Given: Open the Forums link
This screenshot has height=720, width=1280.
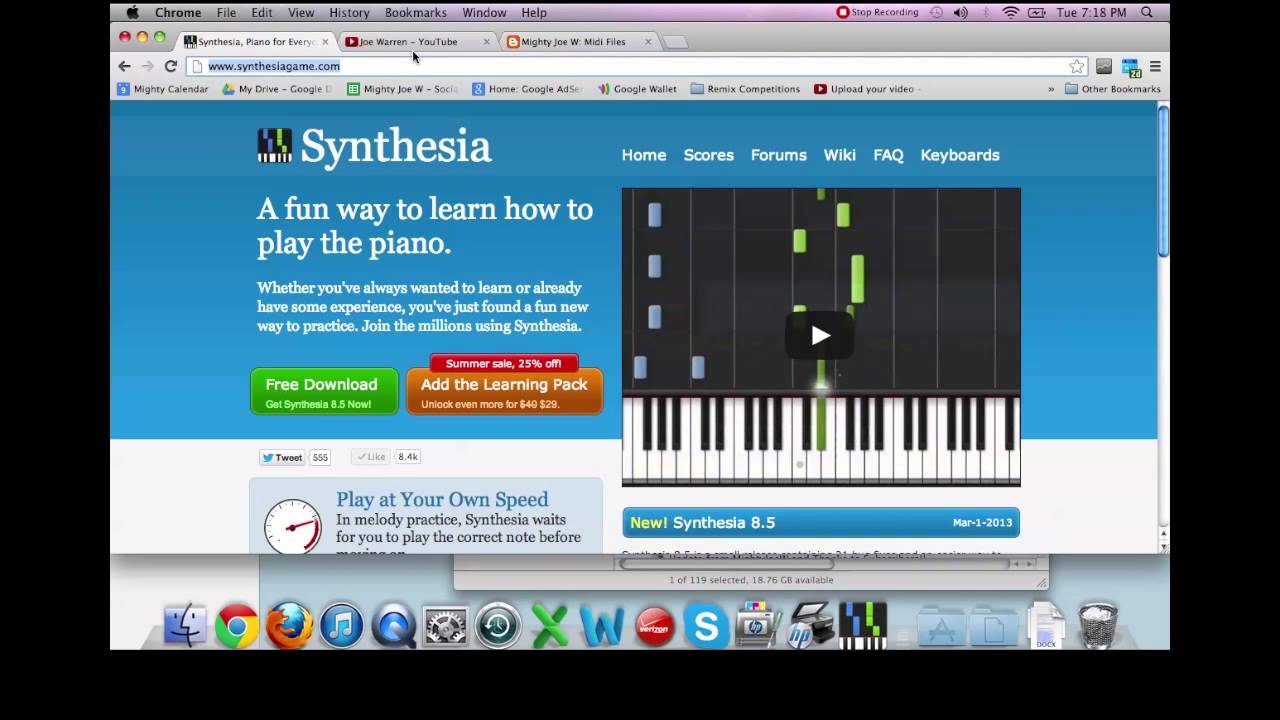Looking at the screenshot, I should pyautogui.click(x=779, y=155).
